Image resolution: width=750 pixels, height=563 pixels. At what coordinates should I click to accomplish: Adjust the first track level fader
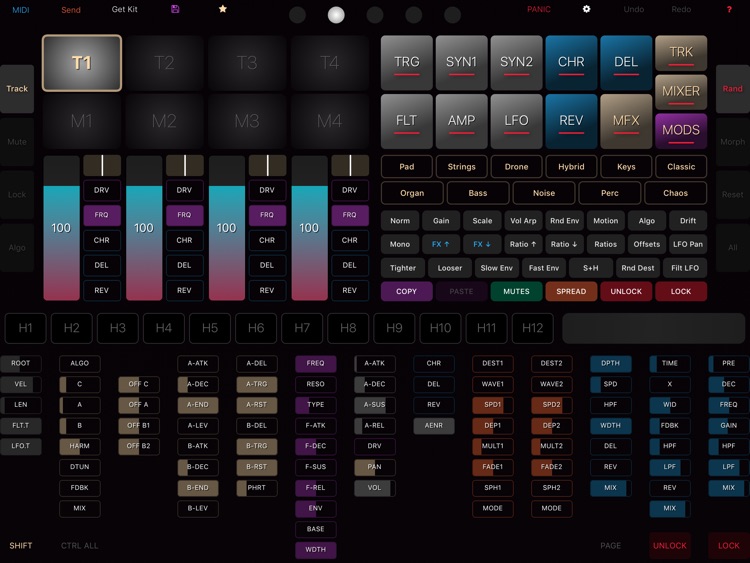tap(62, 228)
